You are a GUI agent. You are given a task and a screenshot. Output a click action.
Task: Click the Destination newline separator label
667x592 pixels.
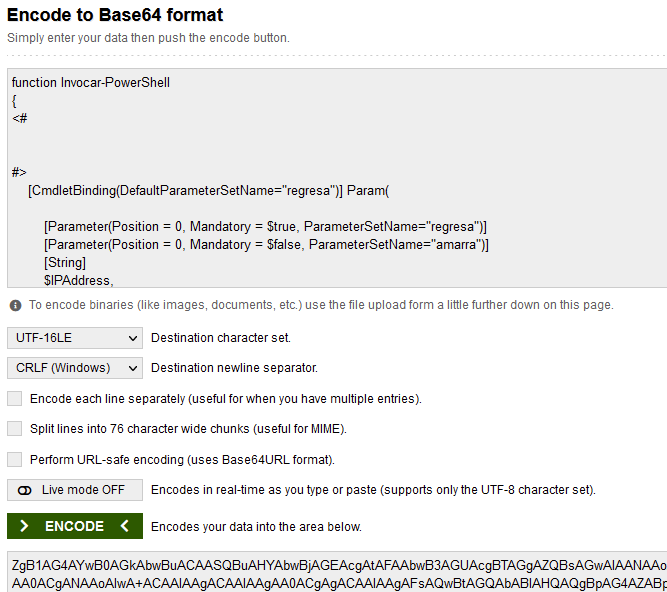[234, 368]
